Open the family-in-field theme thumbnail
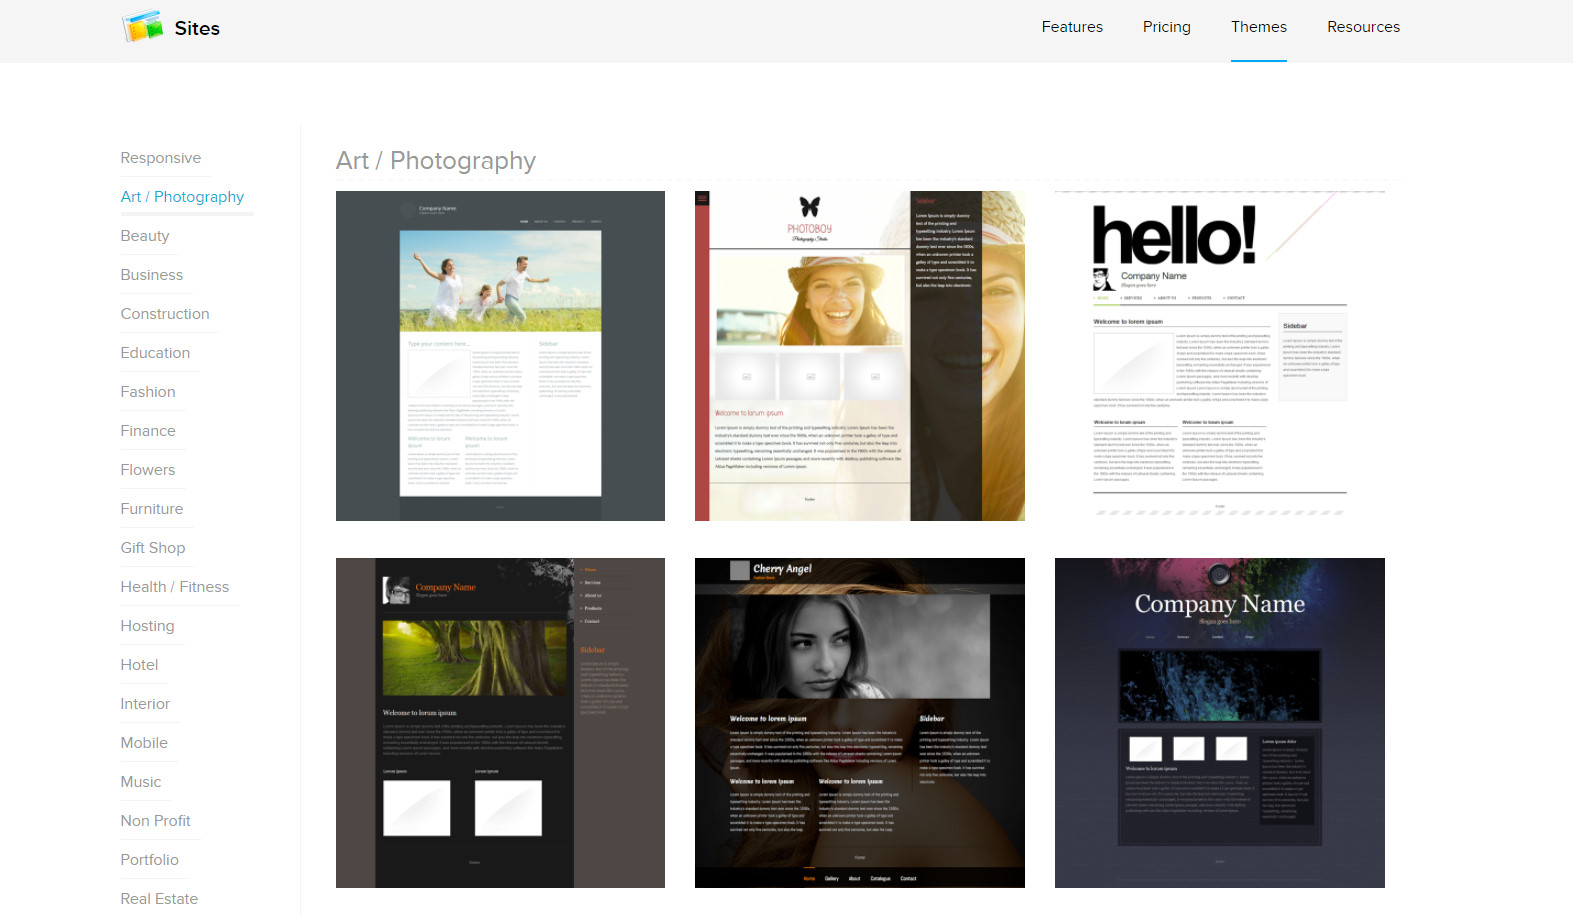The width and height of the screenshot is (1573, 917). pos(500,356)
